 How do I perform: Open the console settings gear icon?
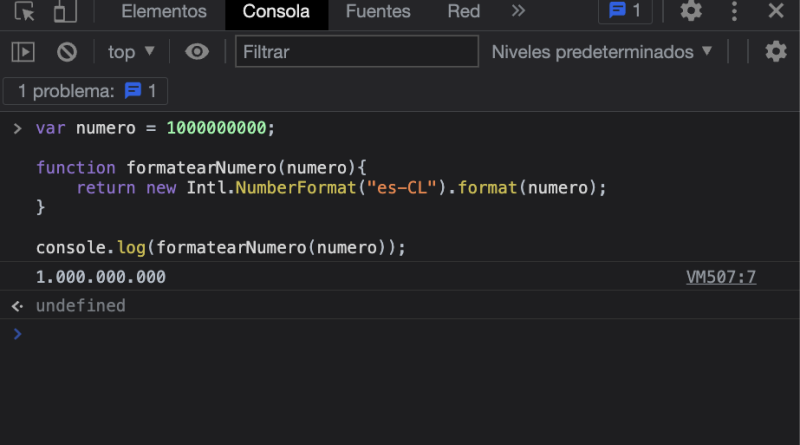776,52
